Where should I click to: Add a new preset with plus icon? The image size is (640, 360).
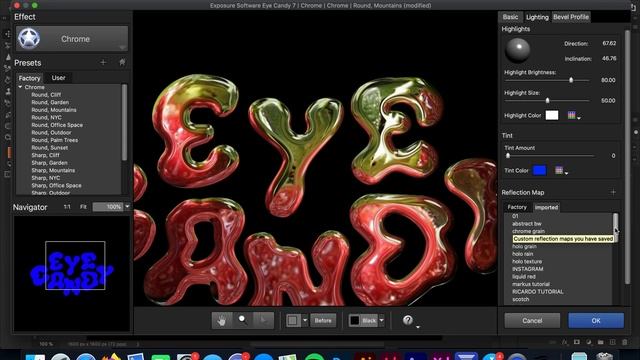[103, 62]
